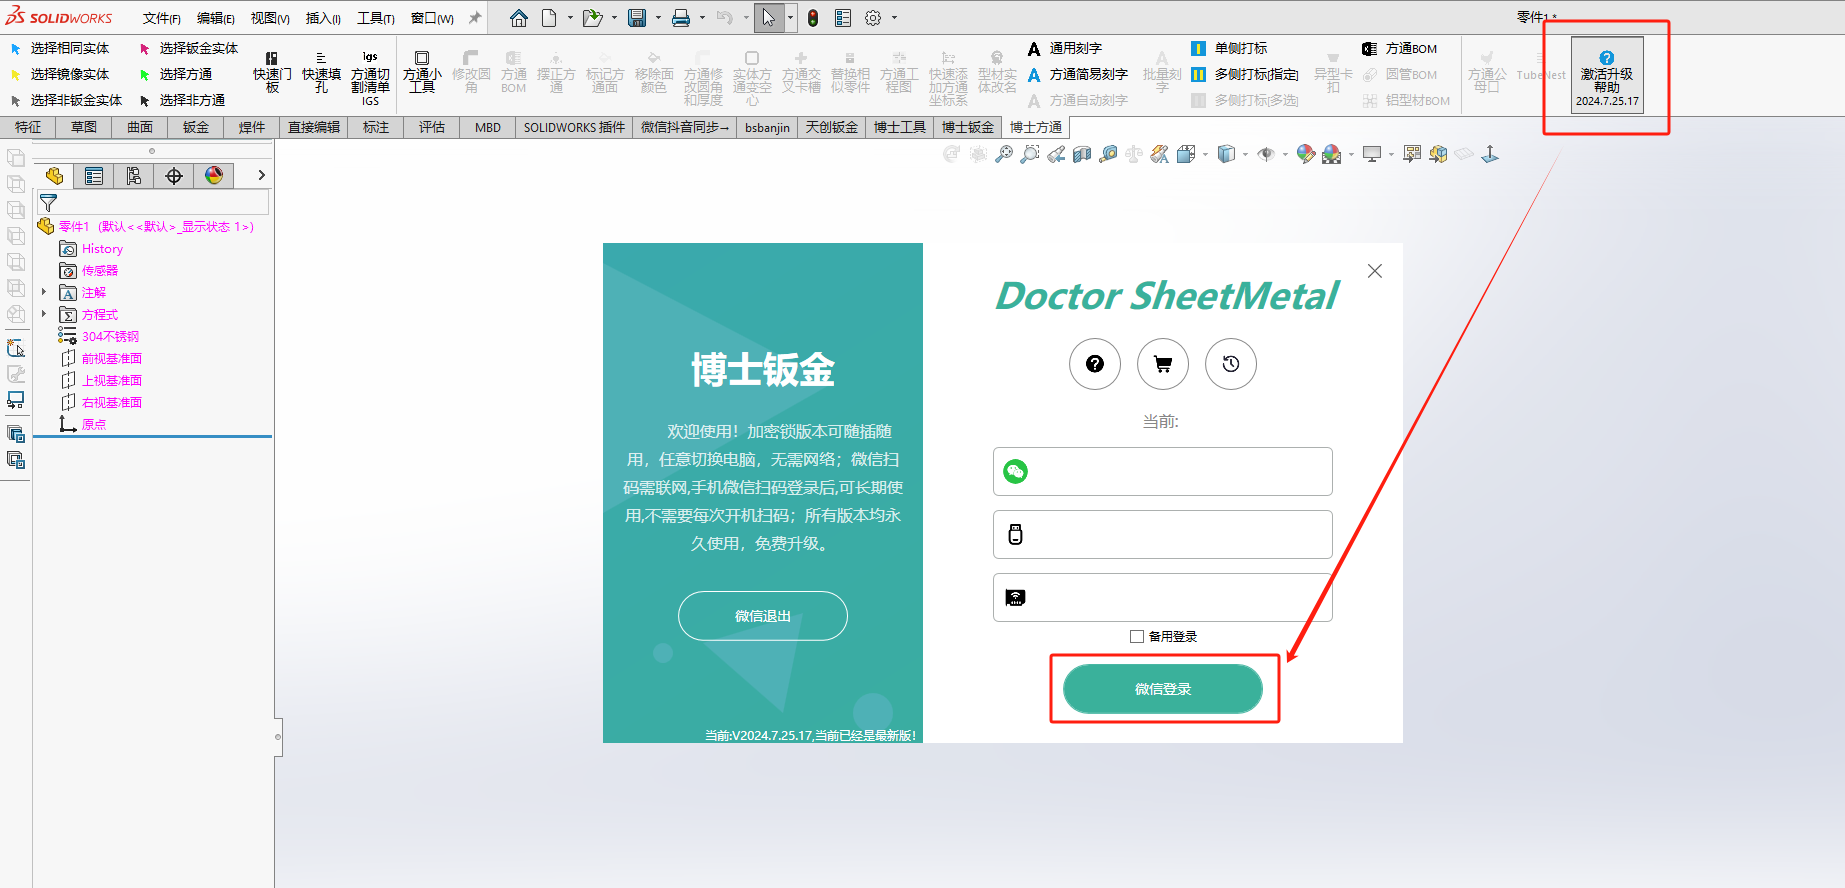Open the Print dropdown arrow
This screenshot has height=888, width=1845.
[702, 18]
